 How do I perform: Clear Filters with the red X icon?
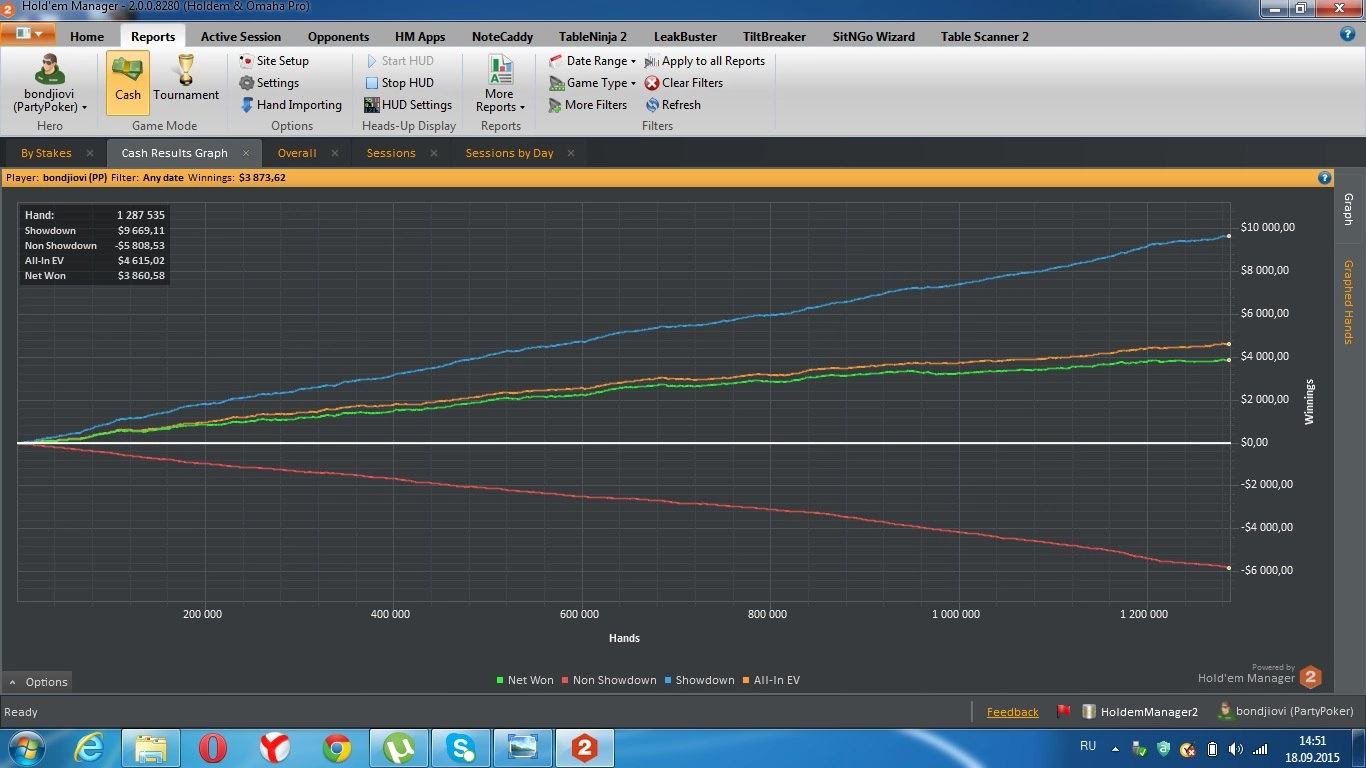(684, 83)
